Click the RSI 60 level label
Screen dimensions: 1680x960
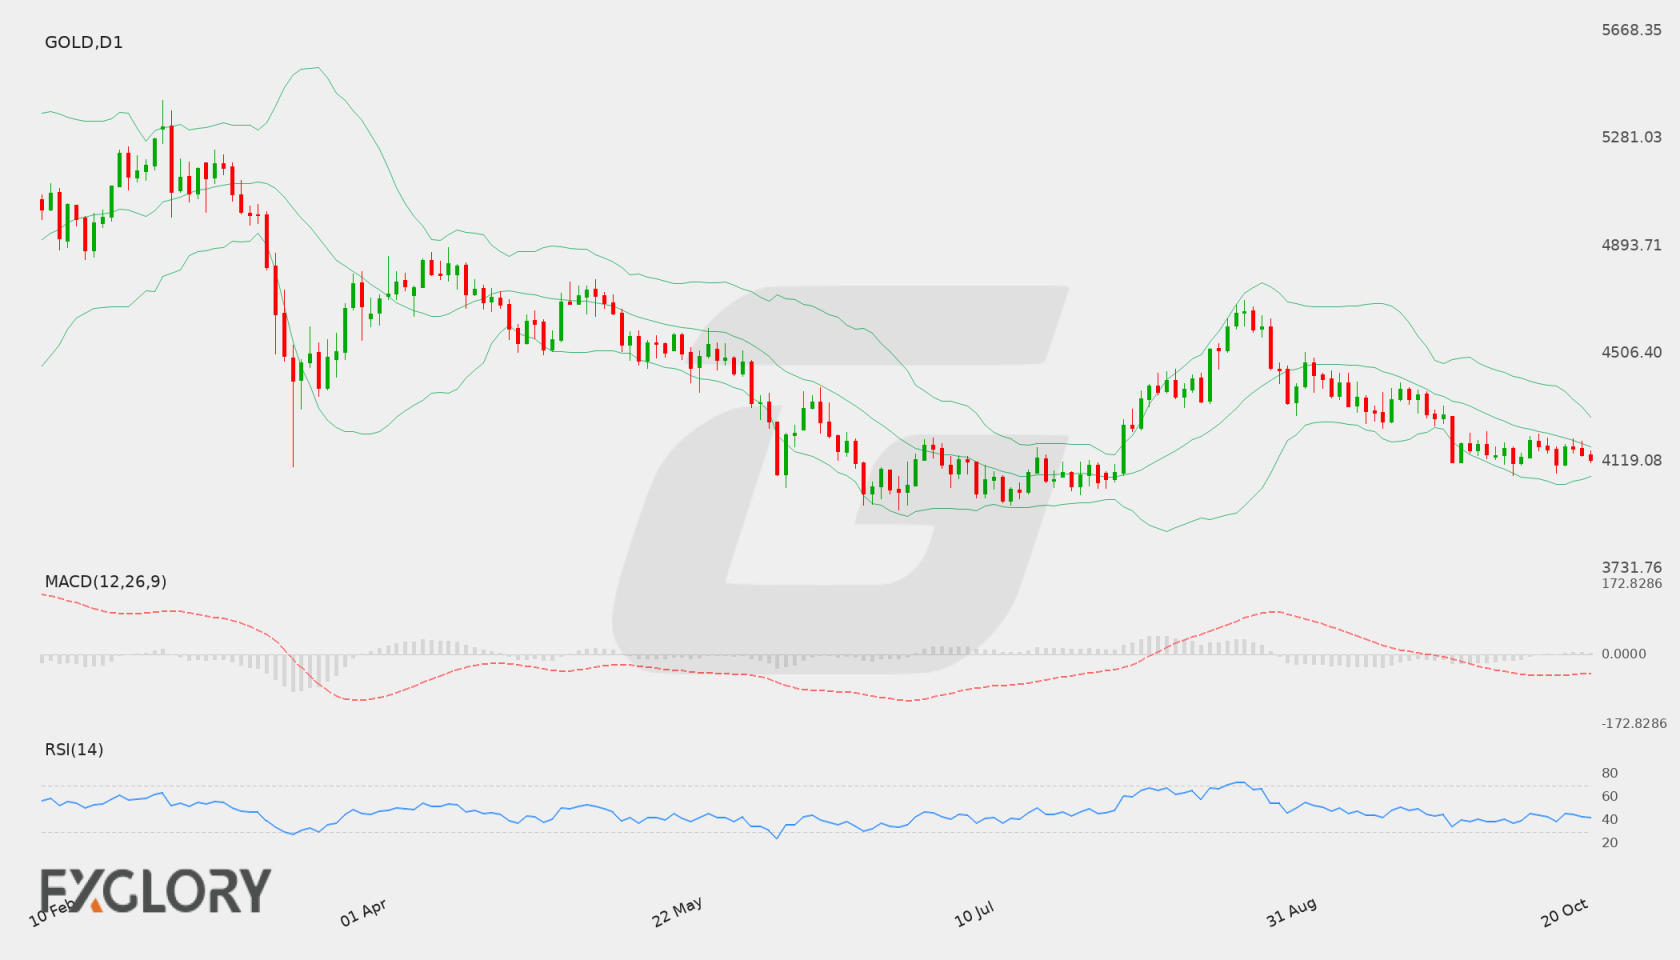click(1610, 796)
